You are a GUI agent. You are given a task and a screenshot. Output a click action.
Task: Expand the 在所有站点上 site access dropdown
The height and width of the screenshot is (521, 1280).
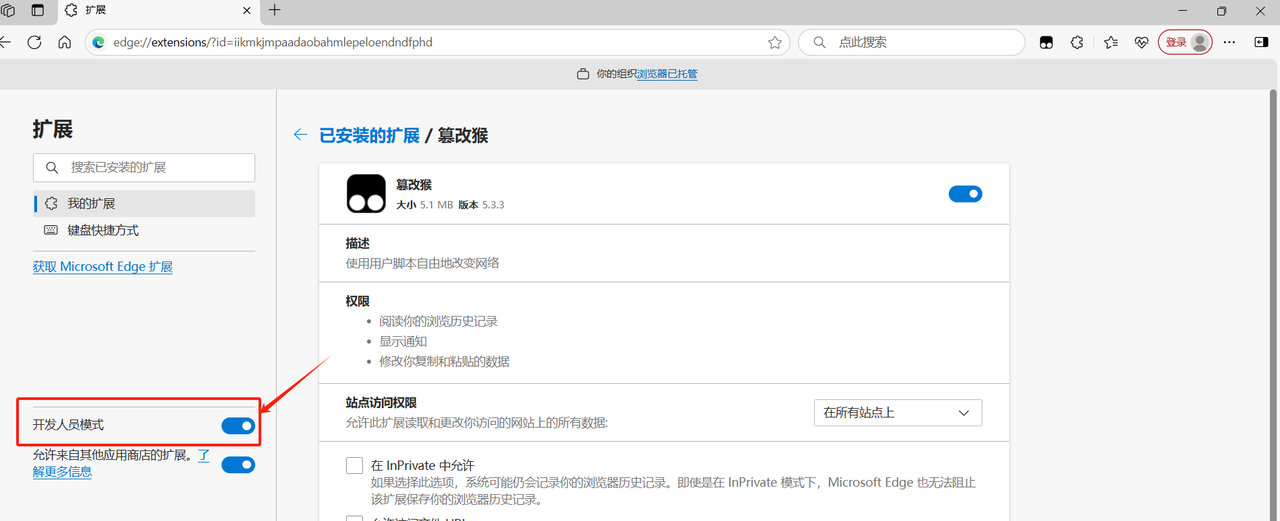point(897,413)
